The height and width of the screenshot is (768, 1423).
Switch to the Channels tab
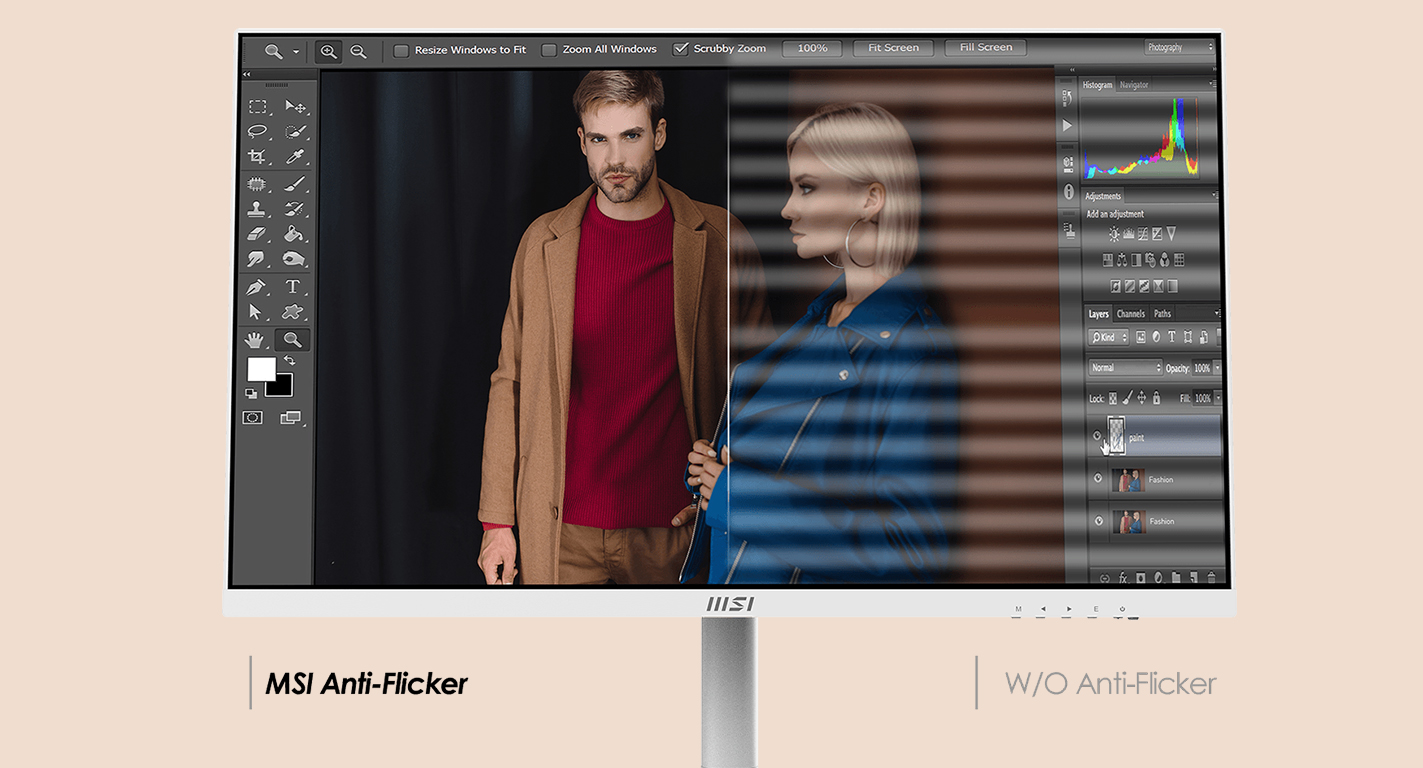[1131, 314]
